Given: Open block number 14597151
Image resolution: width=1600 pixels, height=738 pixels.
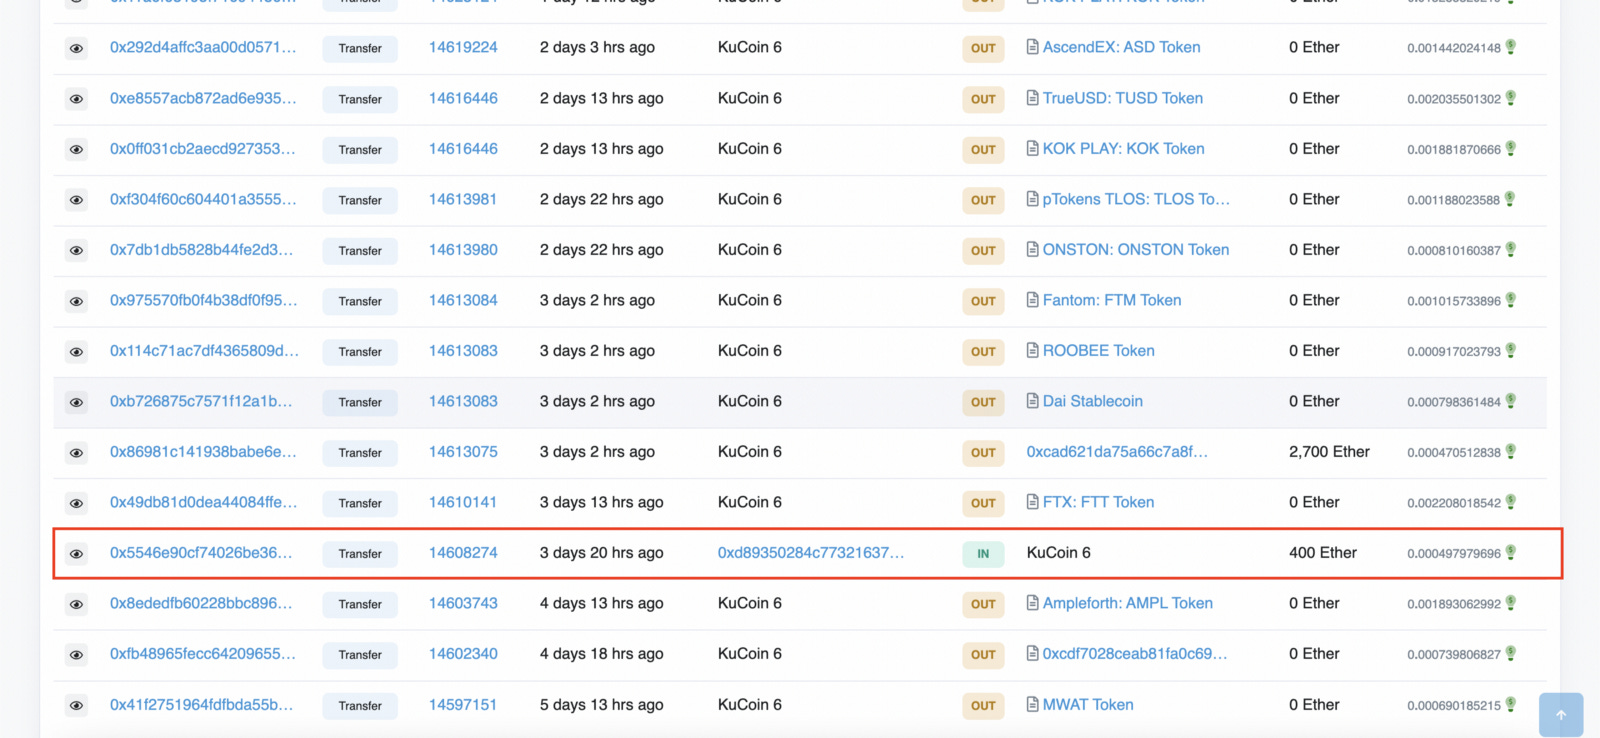Looking at the screenshot, I should 463,705.
